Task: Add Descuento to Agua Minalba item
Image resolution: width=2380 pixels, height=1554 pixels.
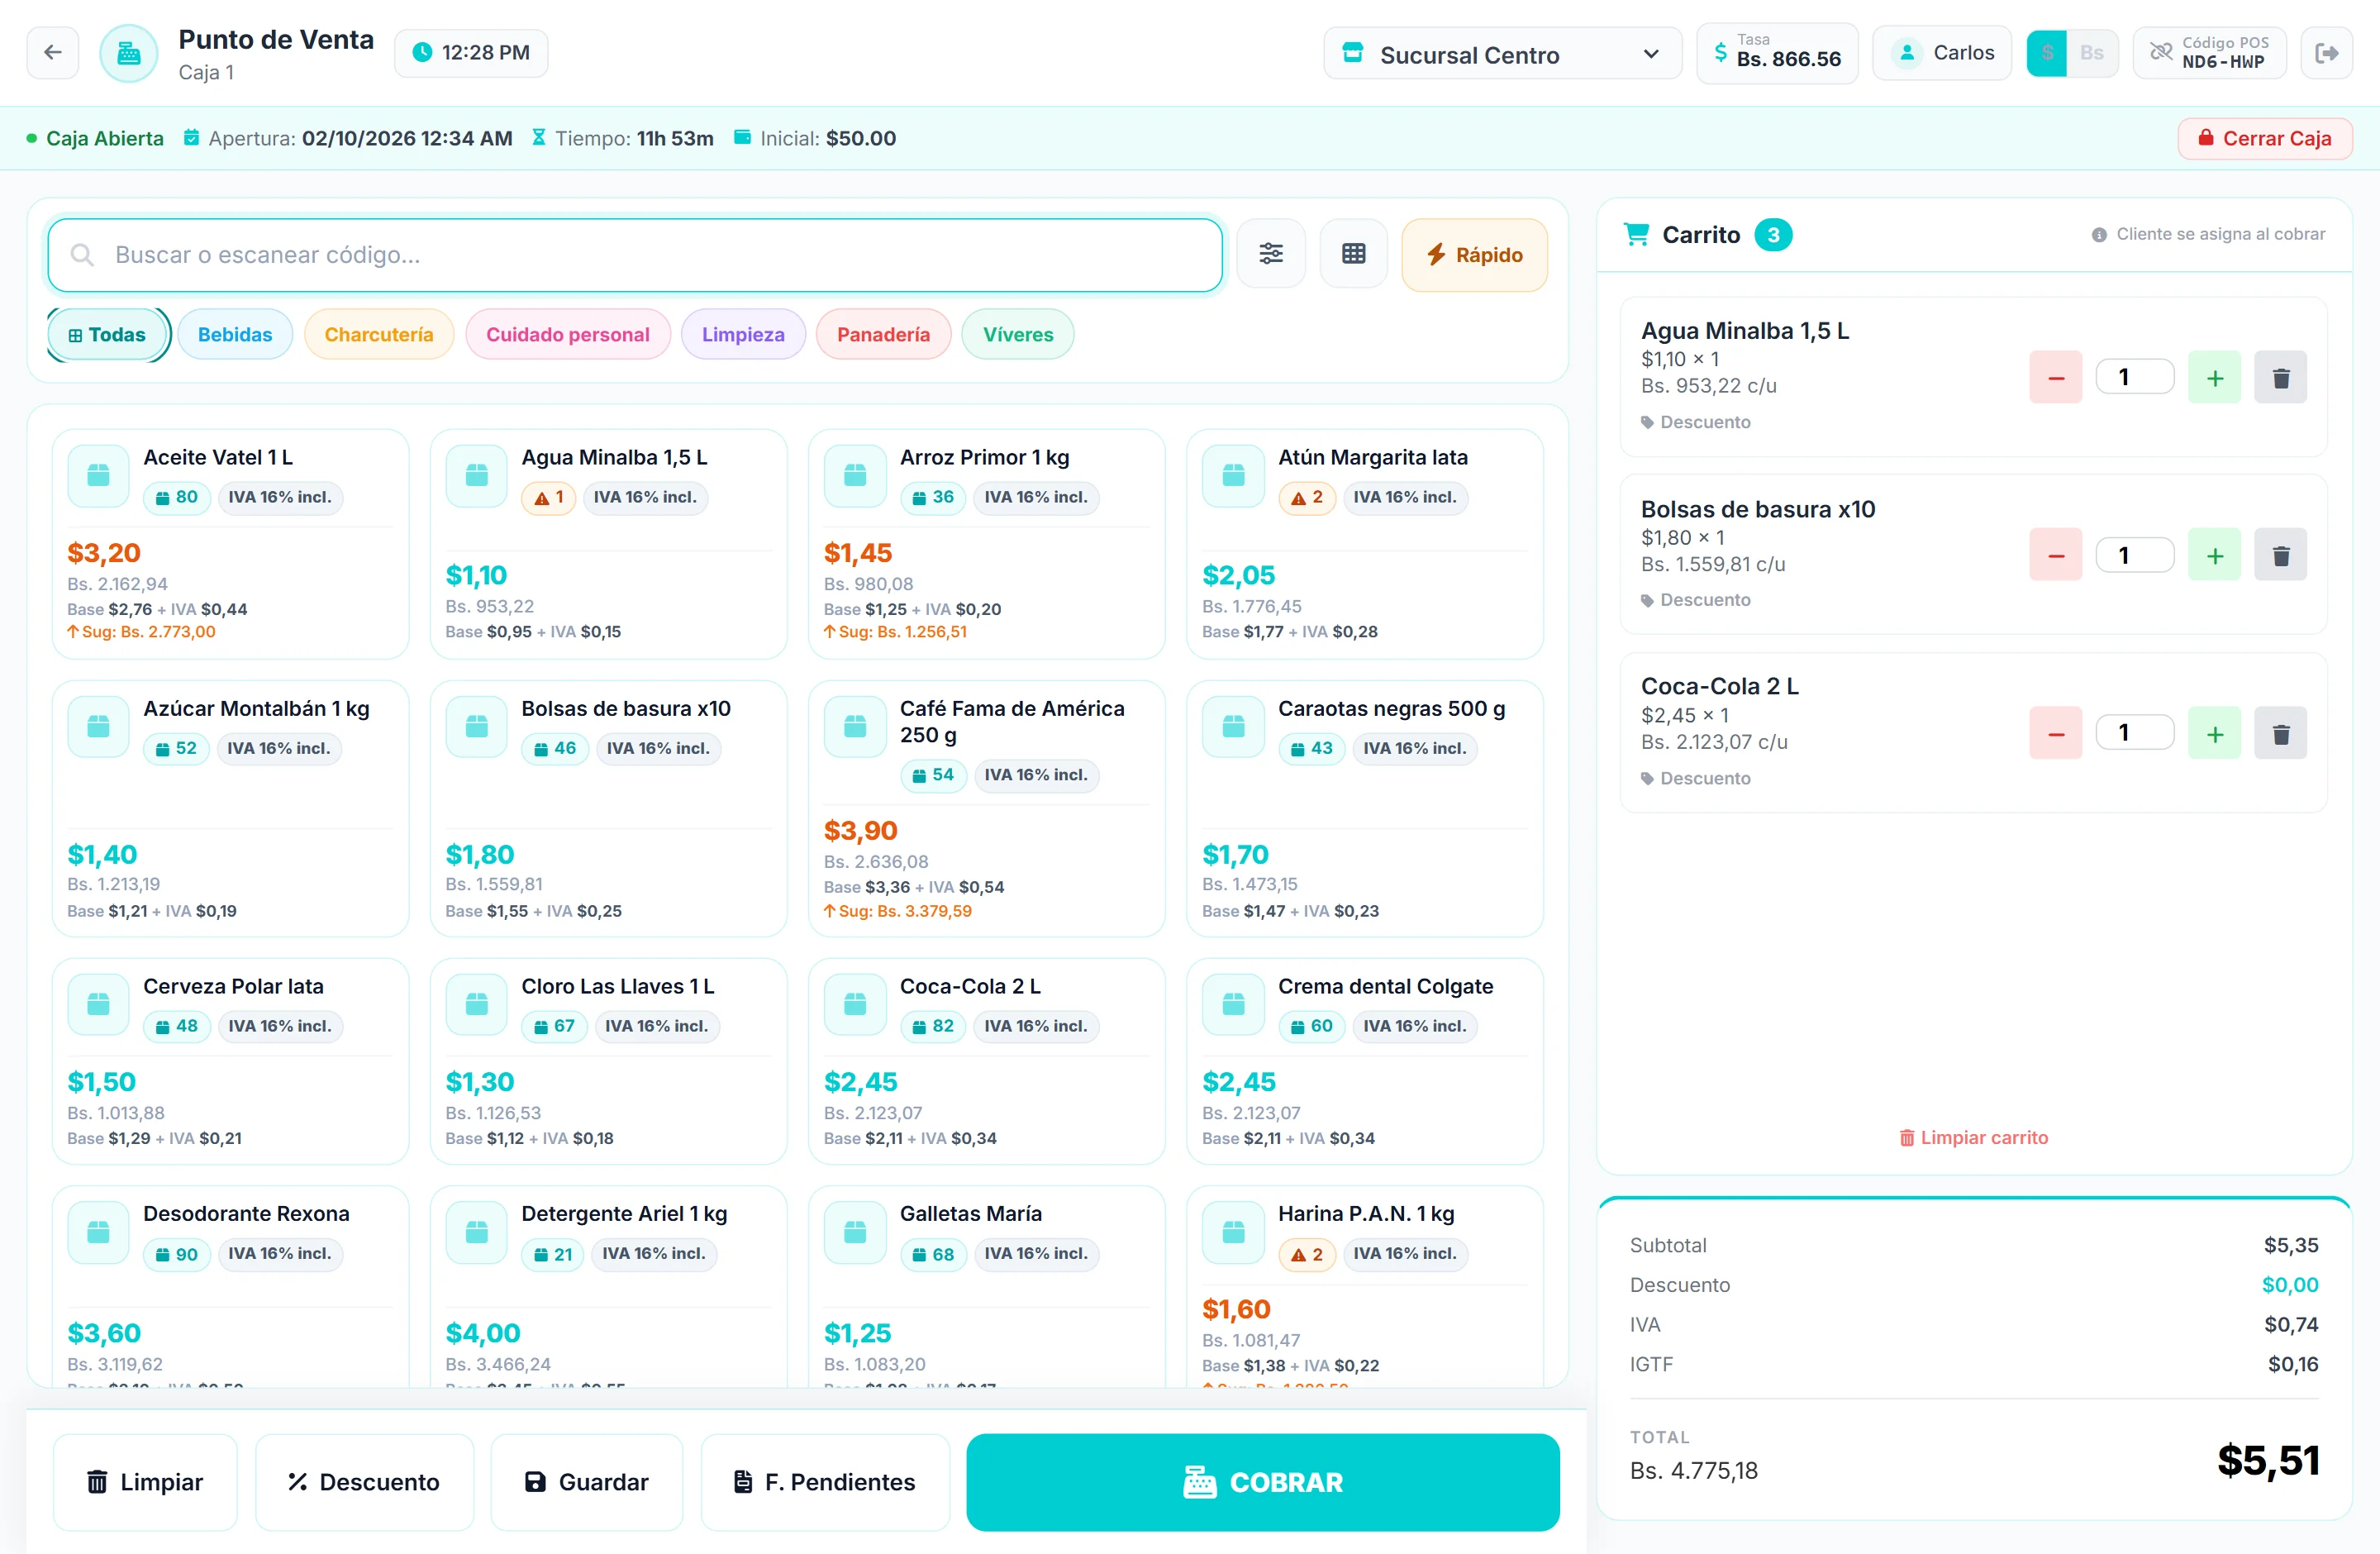Action: (x=1696, y=422)
